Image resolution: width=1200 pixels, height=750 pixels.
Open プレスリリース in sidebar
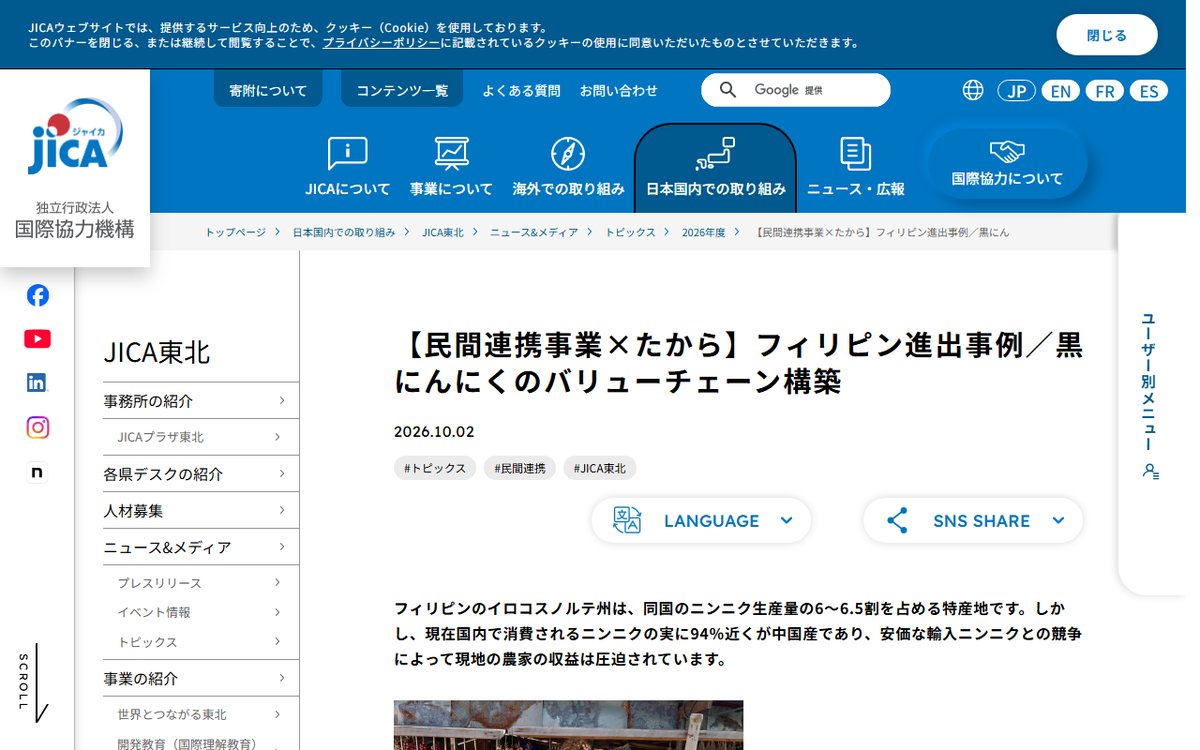coord(201,583)
